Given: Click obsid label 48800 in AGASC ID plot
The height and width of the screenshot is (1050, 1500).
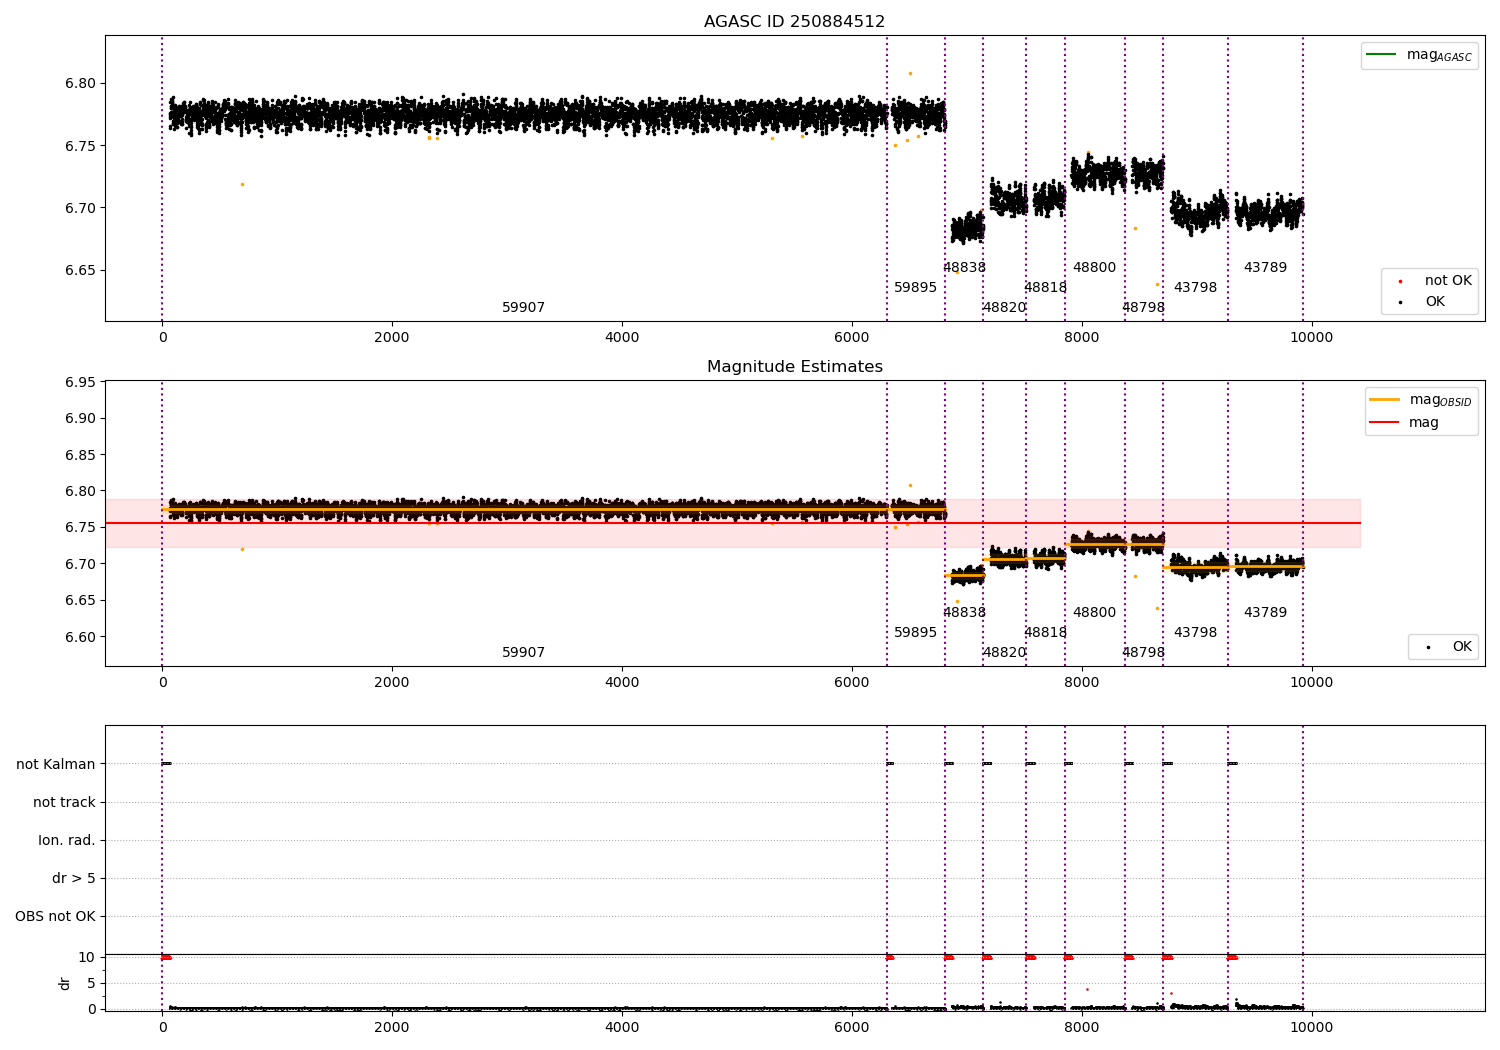Looking at the screenshot, I should (1094, 268).
